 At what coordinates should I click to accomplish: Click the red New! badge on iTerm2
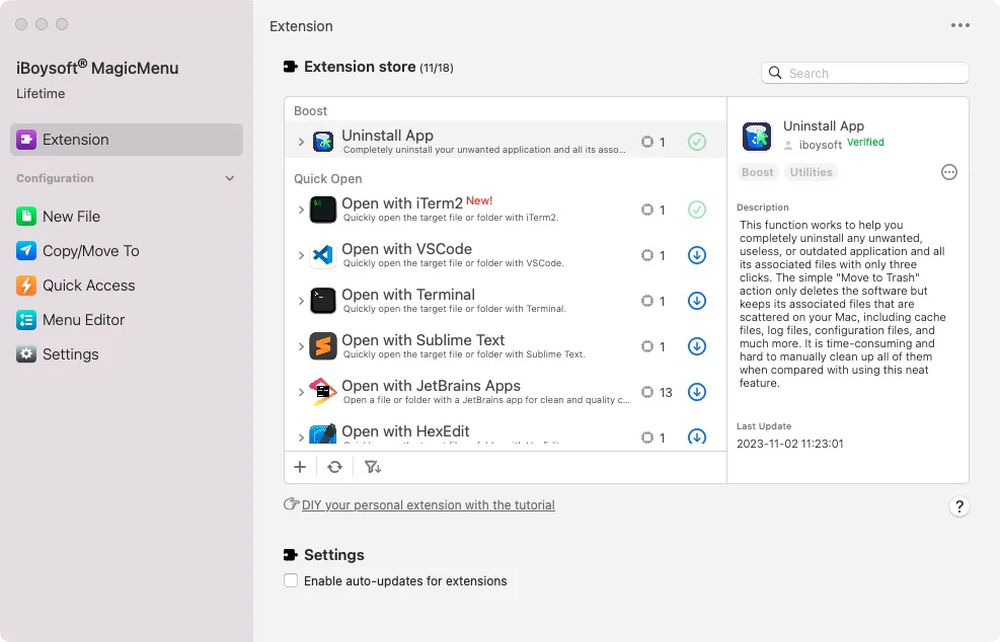(x=479, y=200)
